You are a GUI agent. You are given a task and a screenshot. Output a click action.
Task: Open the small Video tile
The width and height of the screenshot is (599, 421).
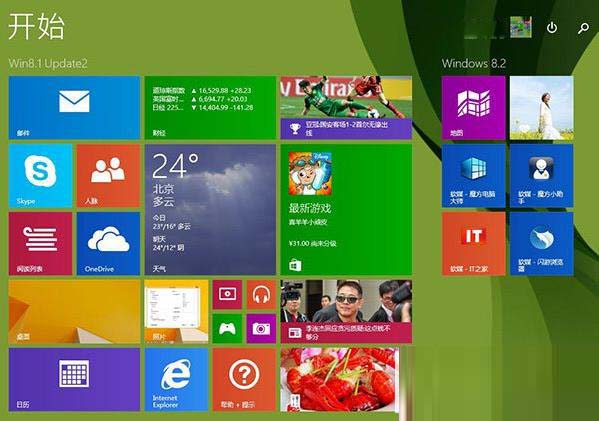coord(227,295)
